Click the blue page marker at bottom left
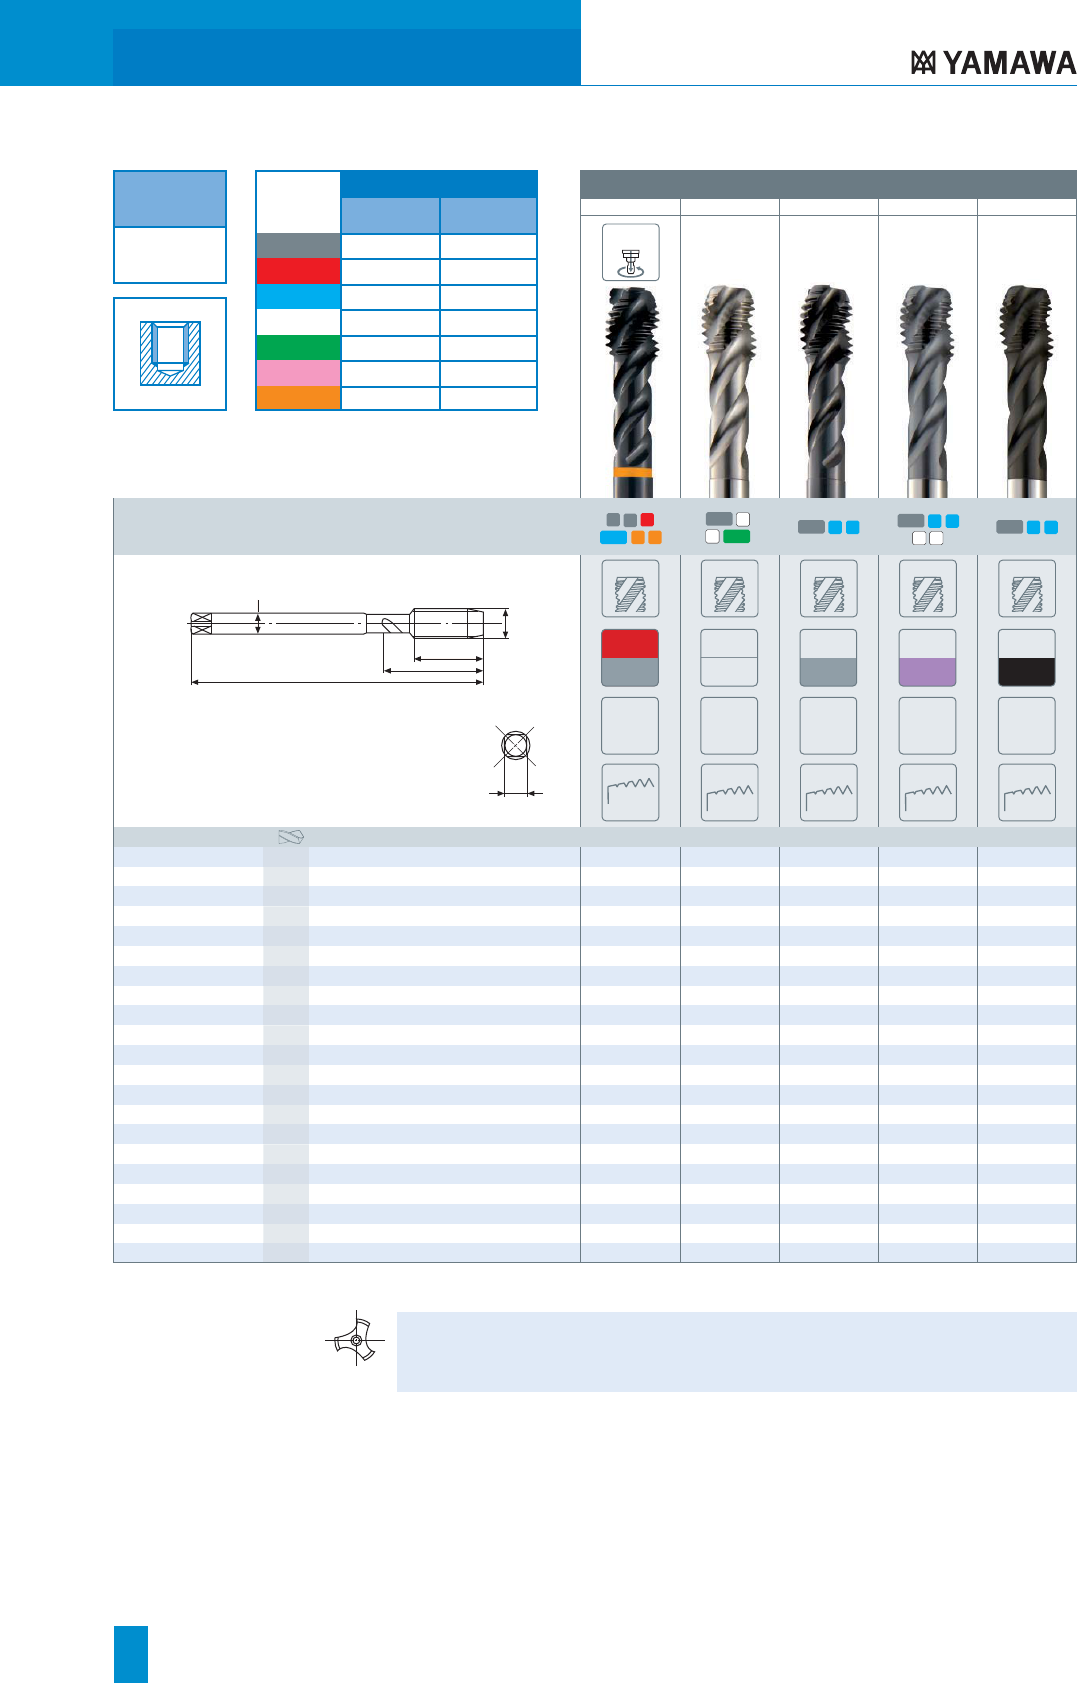Viewport: 1077px width, 1683px height. [x=131, y=1654]
